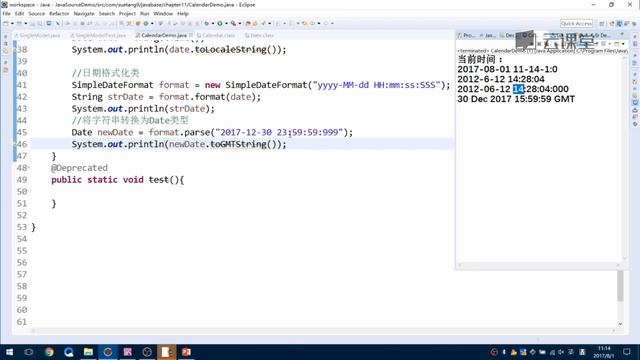Click the console horizontal scrollbar
The width and height of the screenshot is (640, 360).
click(x=539, y=265)
